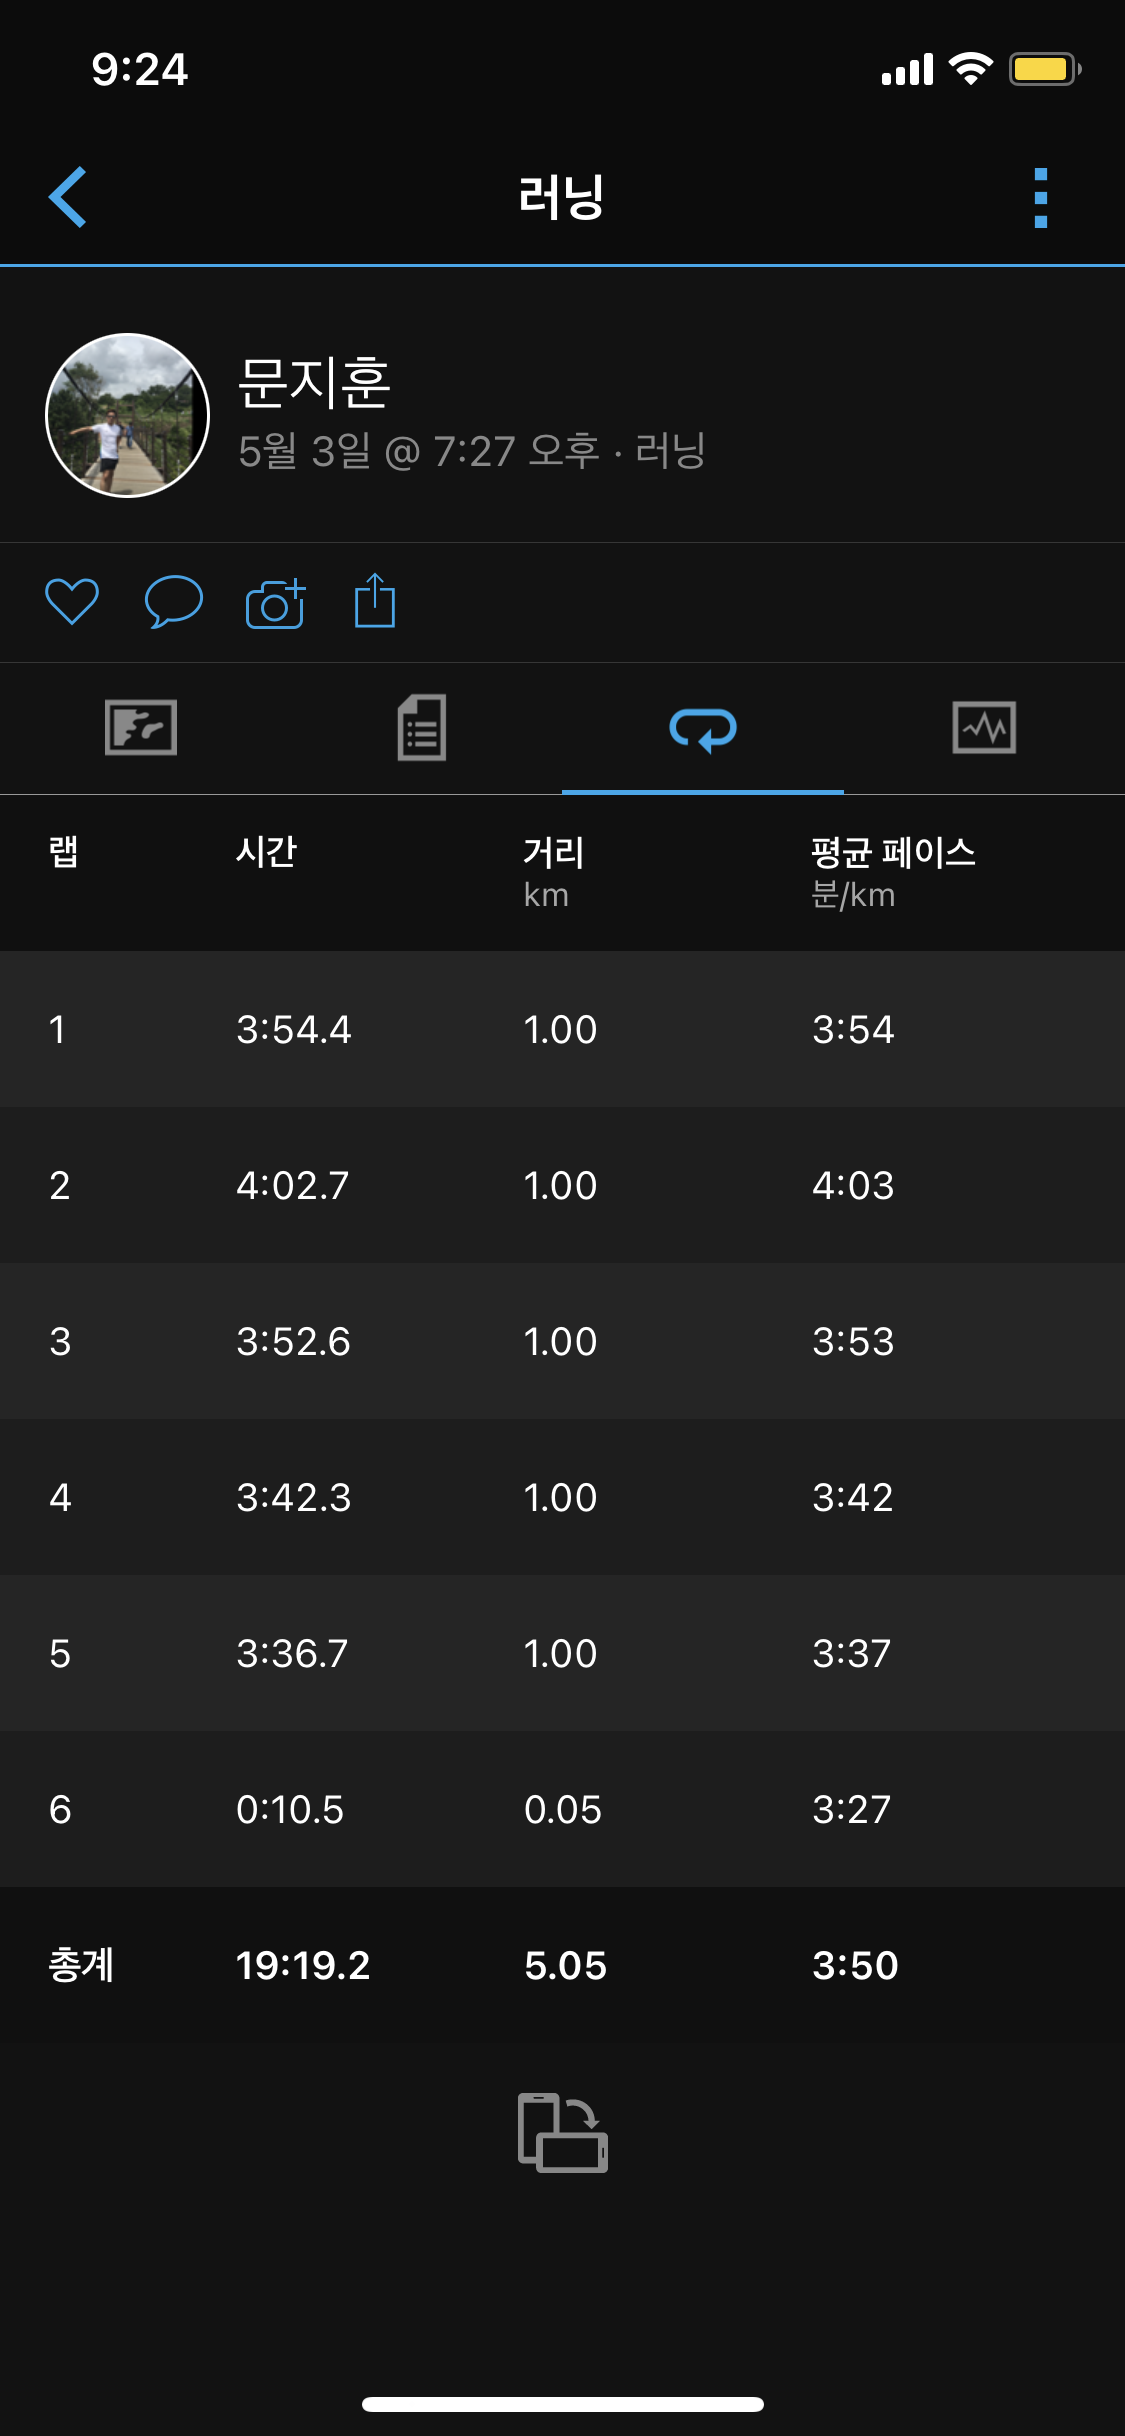The height and width of the screenshot is (2436, 1125).
Task: Select the laps tab icon
Action: [x=703, y=728]
